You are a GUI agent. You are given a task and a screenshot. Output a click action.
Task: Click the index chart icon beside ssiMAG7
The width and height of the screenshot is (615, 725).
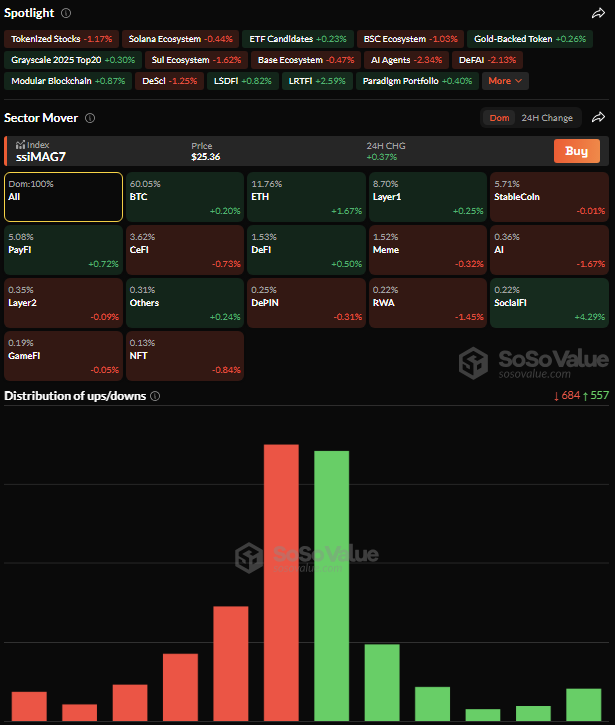coord(20,145)
